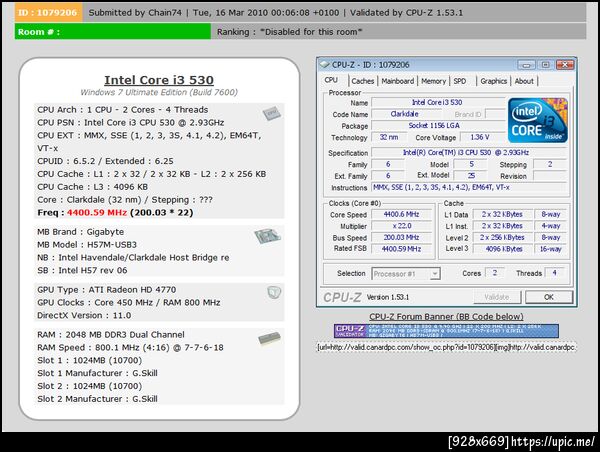The image size is (600, 452).
Task: Click the Windows 7 Ultimate Edition subtitle
Action: pyautogui.click(x=159, y=92)
